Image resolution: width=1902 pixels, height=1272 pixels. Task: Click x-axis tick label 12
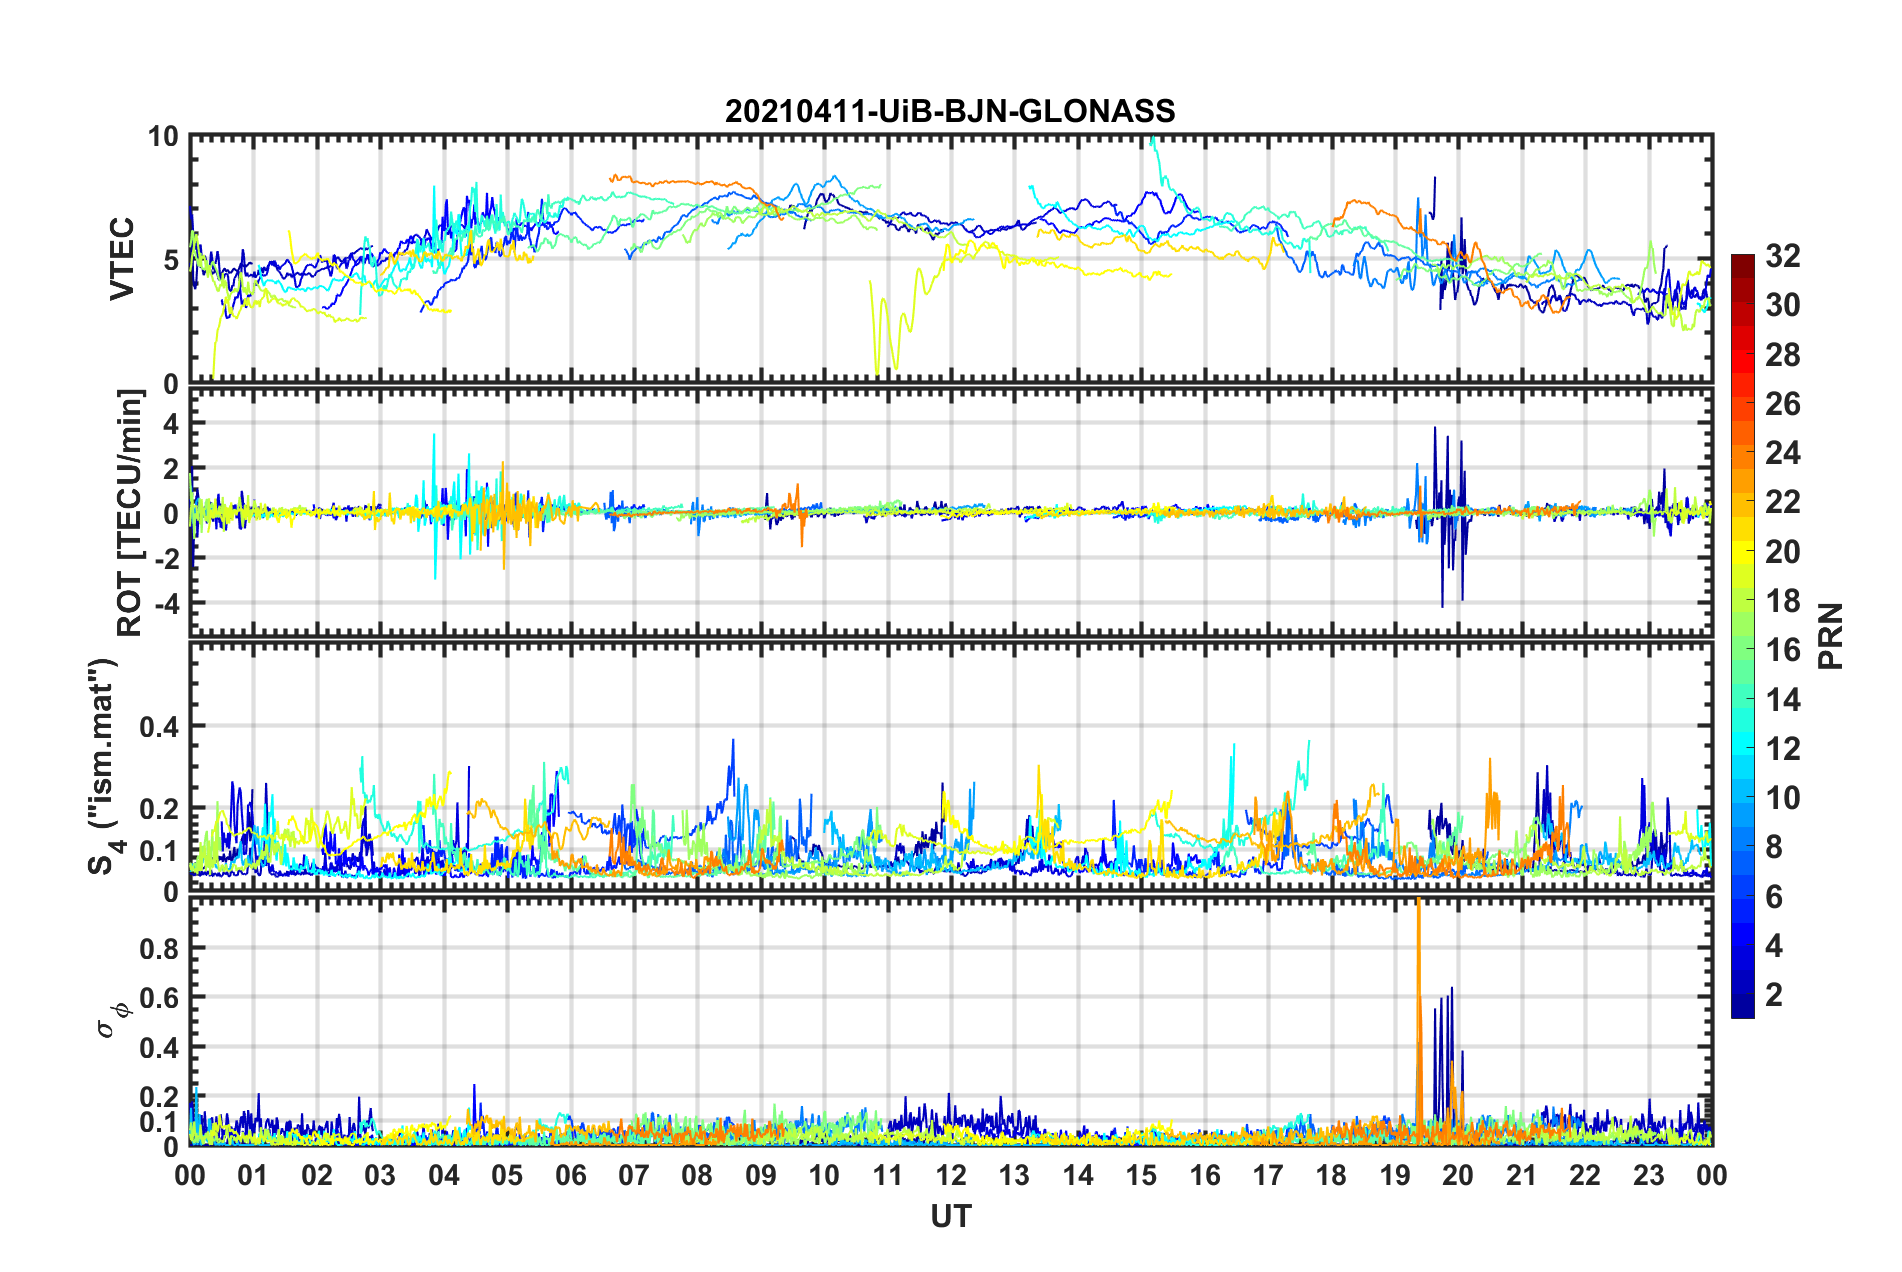(x=951, y=1175)
